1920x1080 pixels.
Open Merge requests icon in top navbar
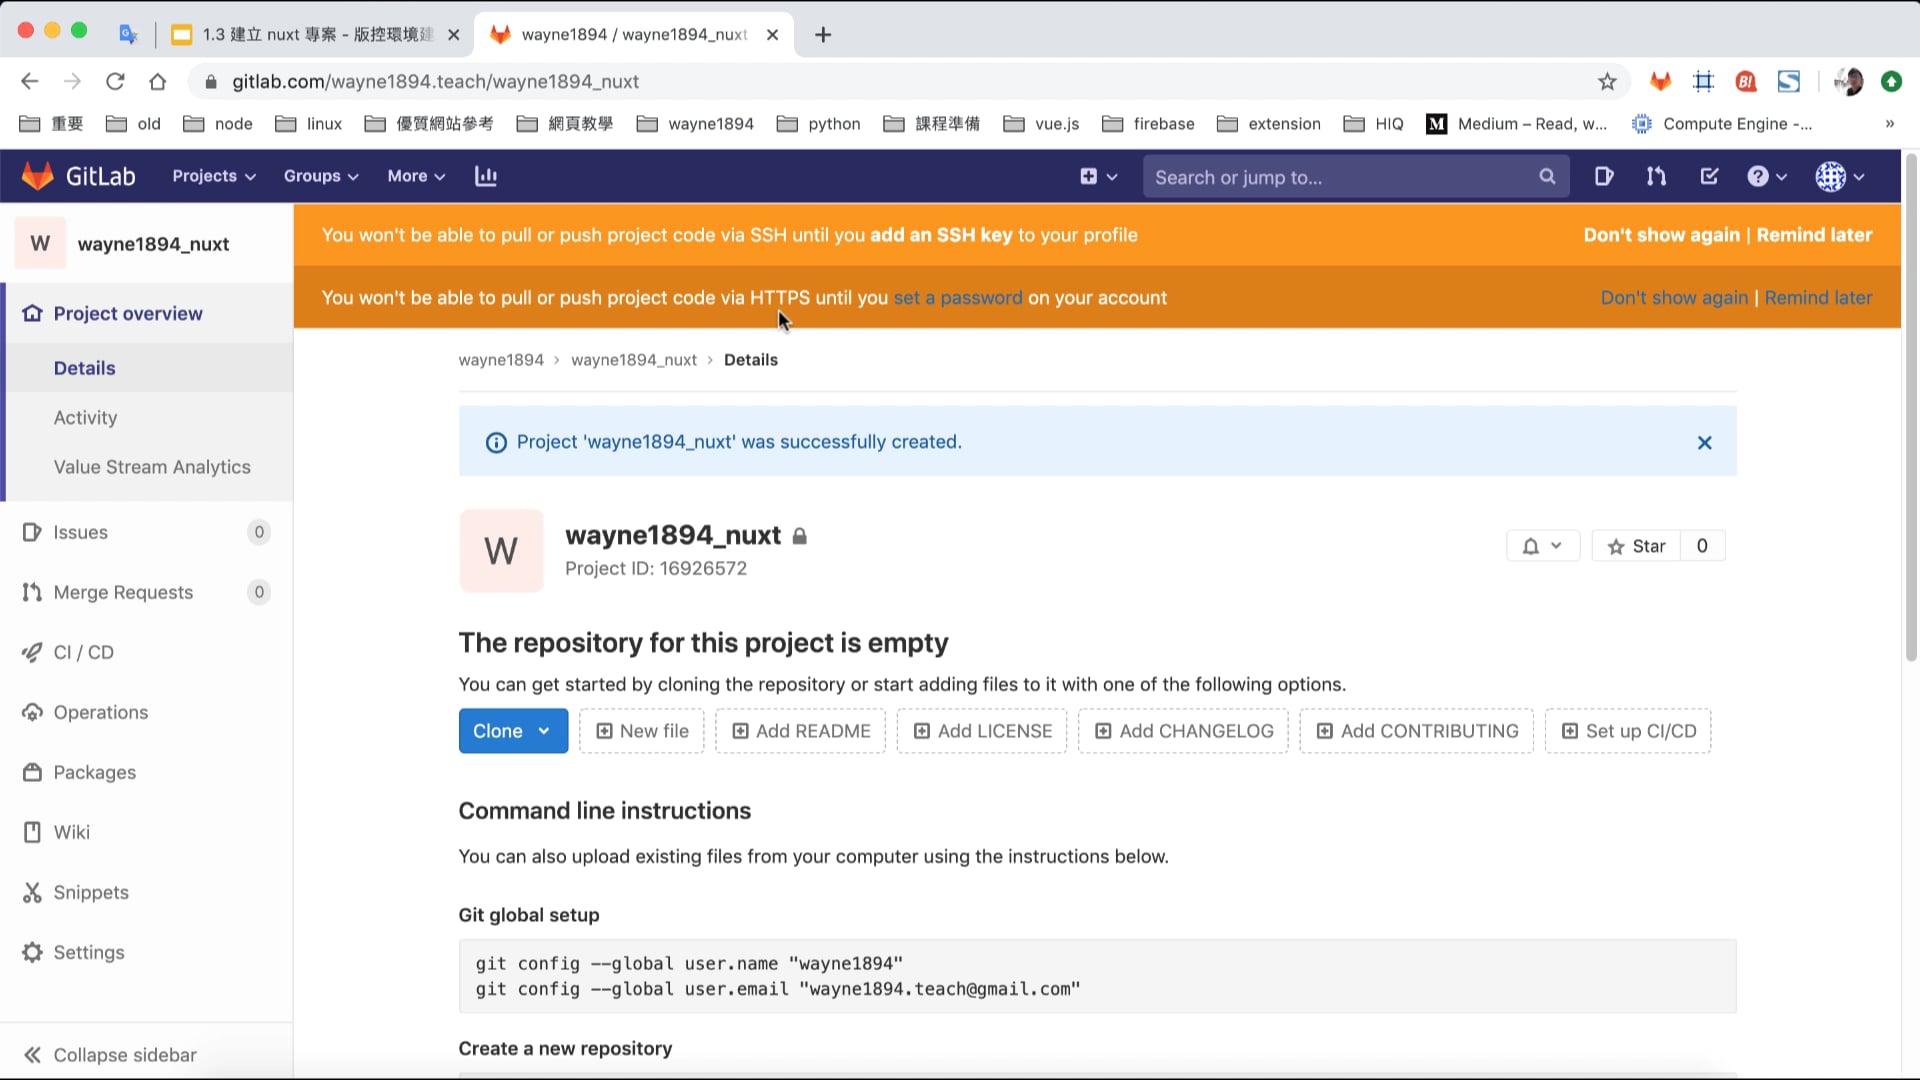click(1656, 177)
